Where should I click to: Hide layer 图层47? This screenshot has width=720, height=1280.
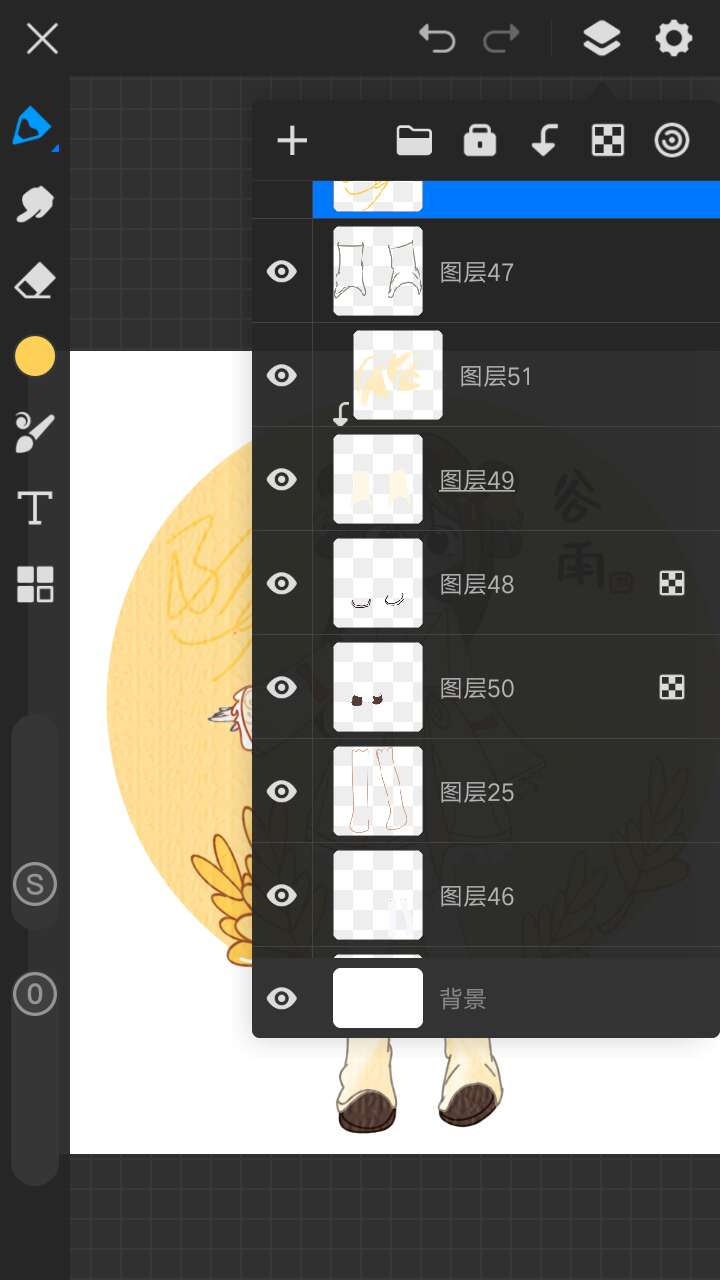pos(282,272)
